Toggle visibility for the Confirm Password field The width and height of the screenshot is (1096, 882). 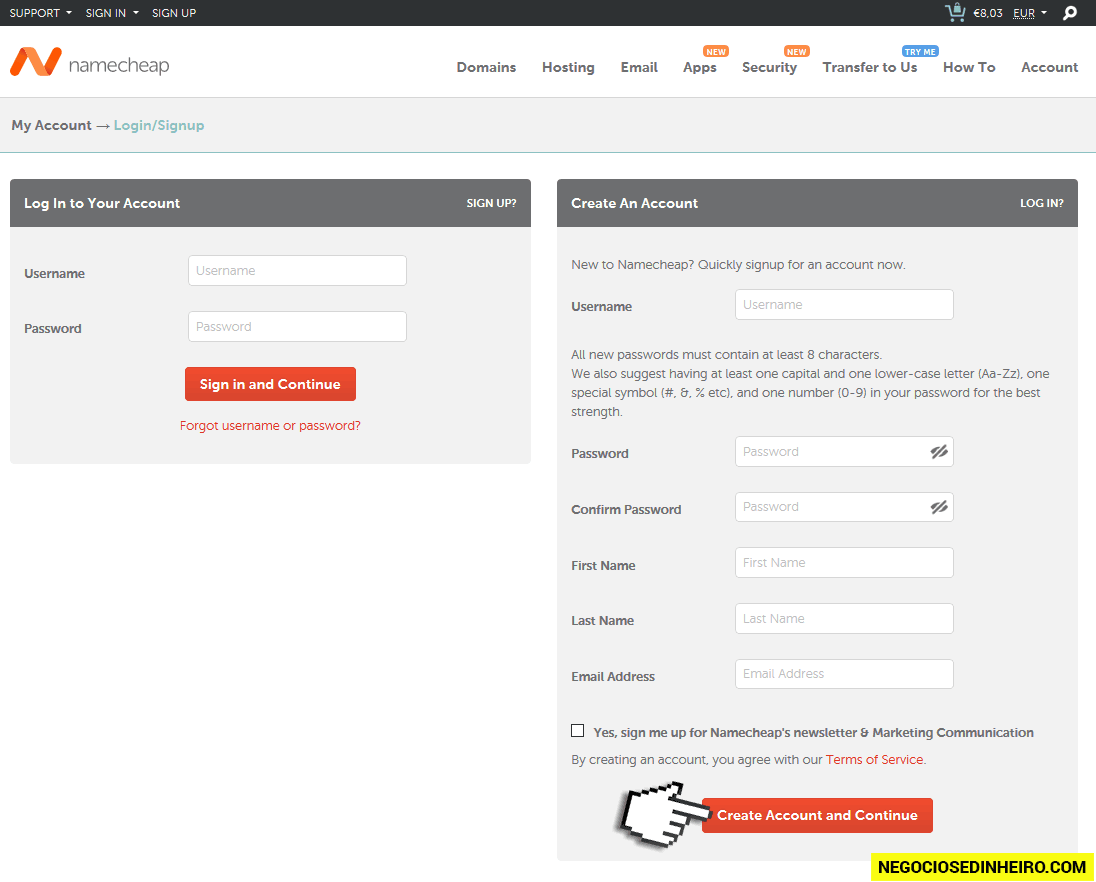(x=939, y=507)
